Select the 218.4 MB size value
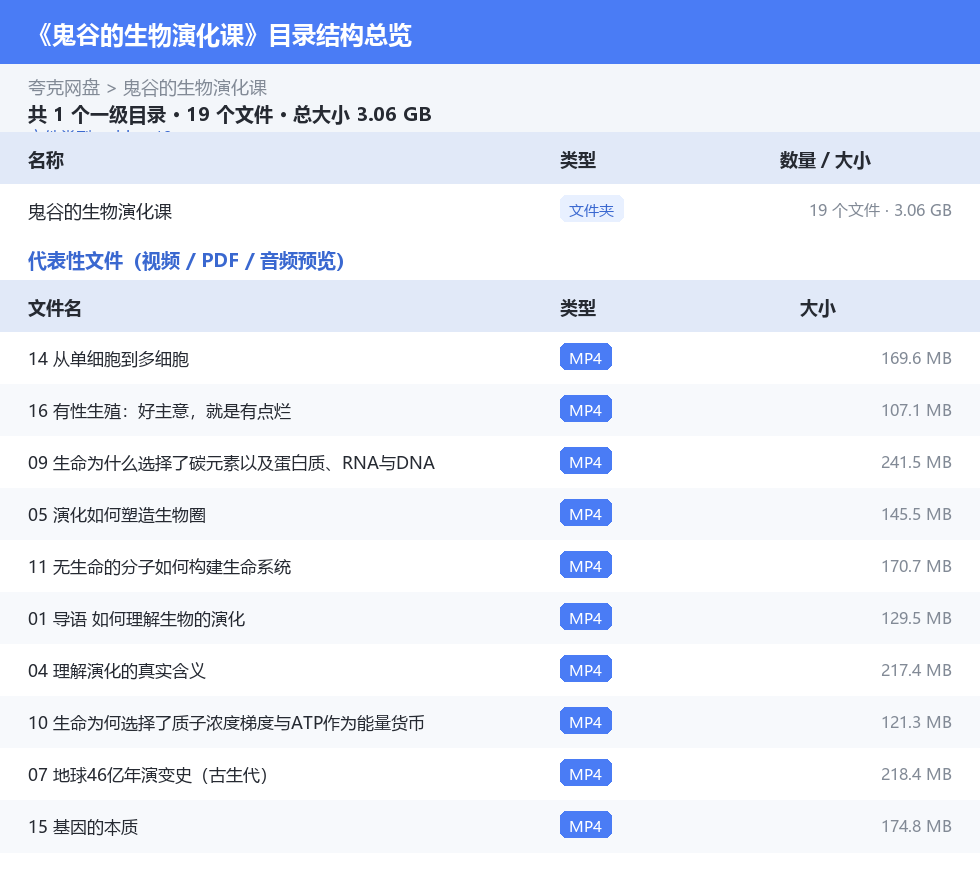Viewport: 980px width, 884px height. [916, 773]
